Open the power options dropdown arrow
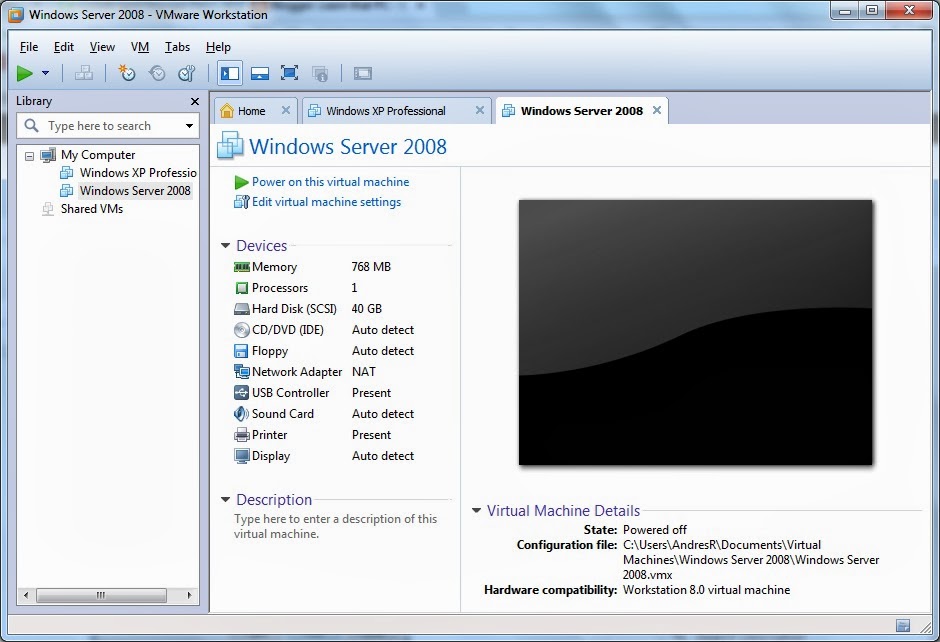Image resolution: width=940 pixels, height=642 pixels. (46, 74)
